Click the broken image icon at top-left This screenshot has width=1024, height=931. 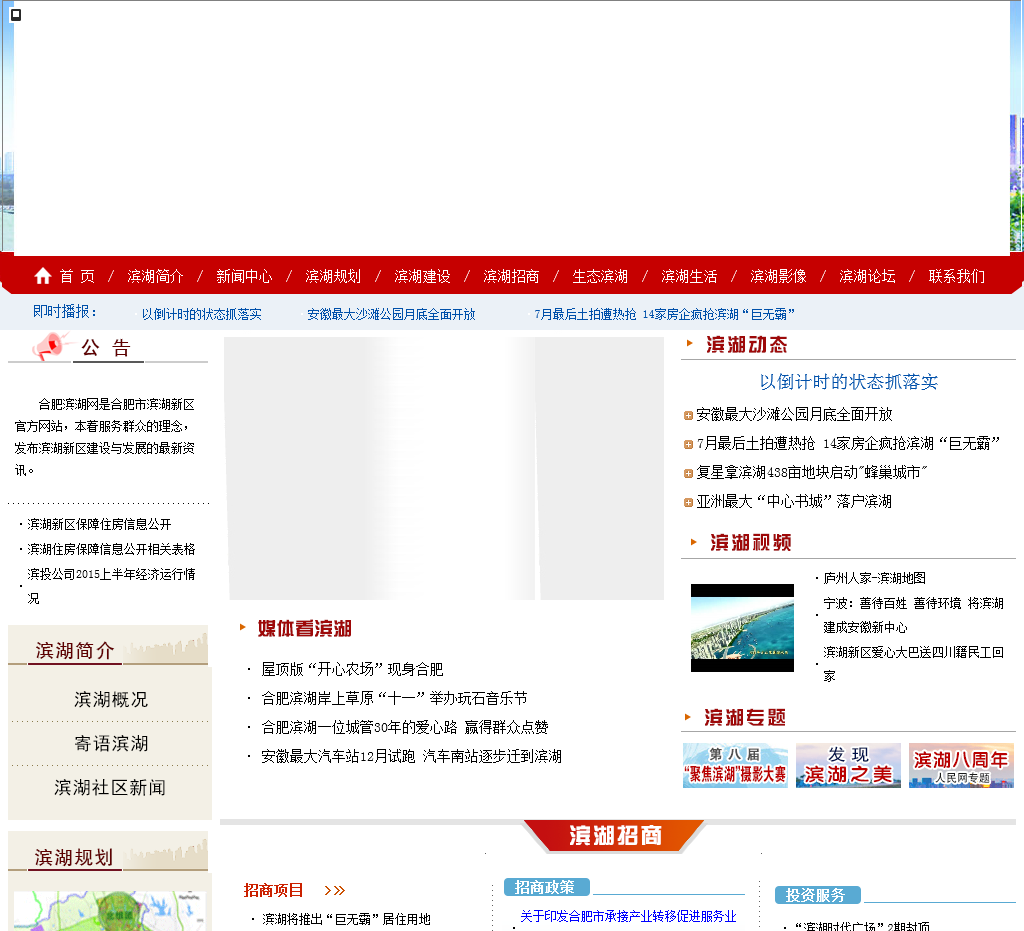point(16,14)
